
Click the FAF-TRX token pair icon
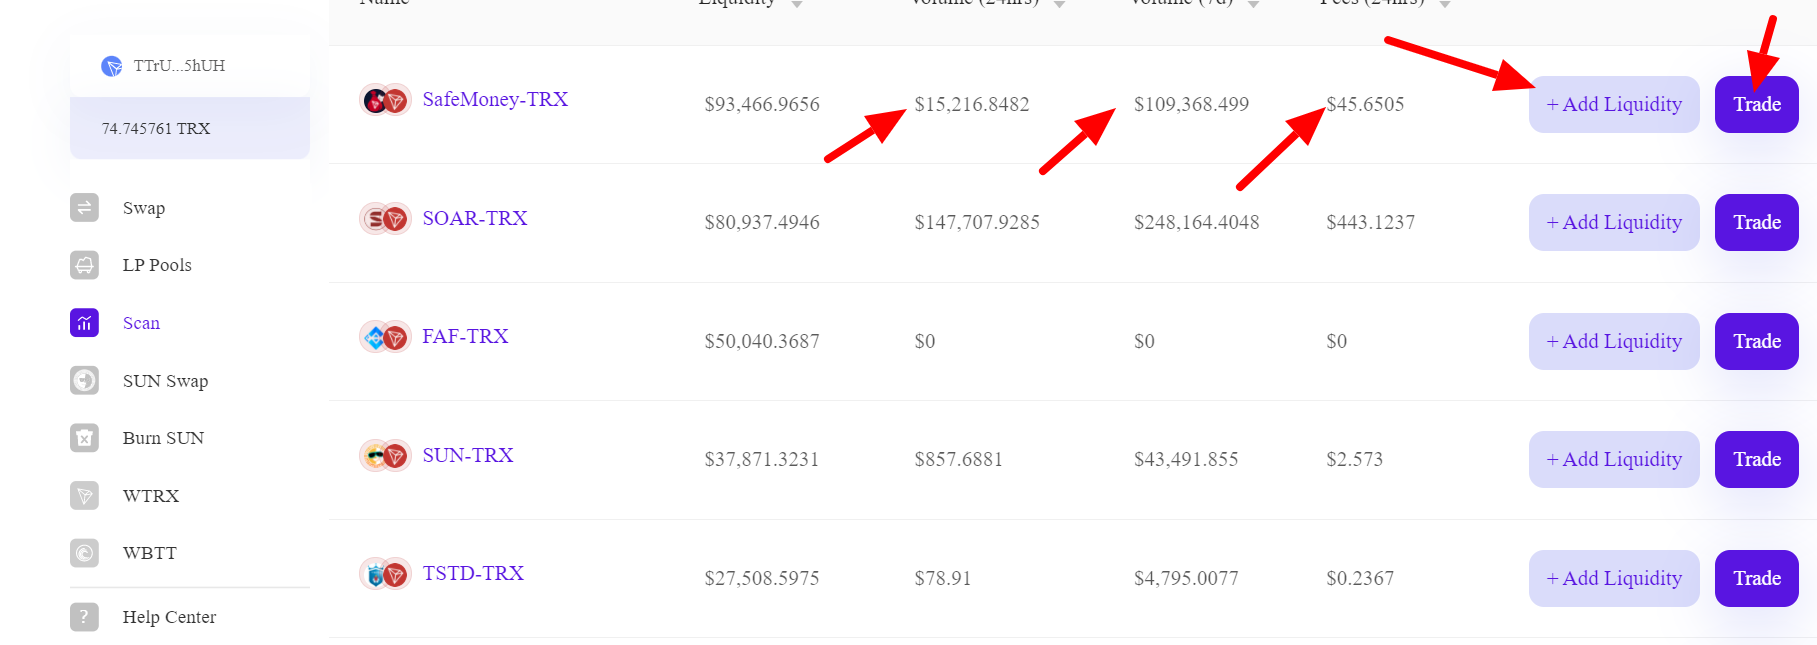[385, 337]
